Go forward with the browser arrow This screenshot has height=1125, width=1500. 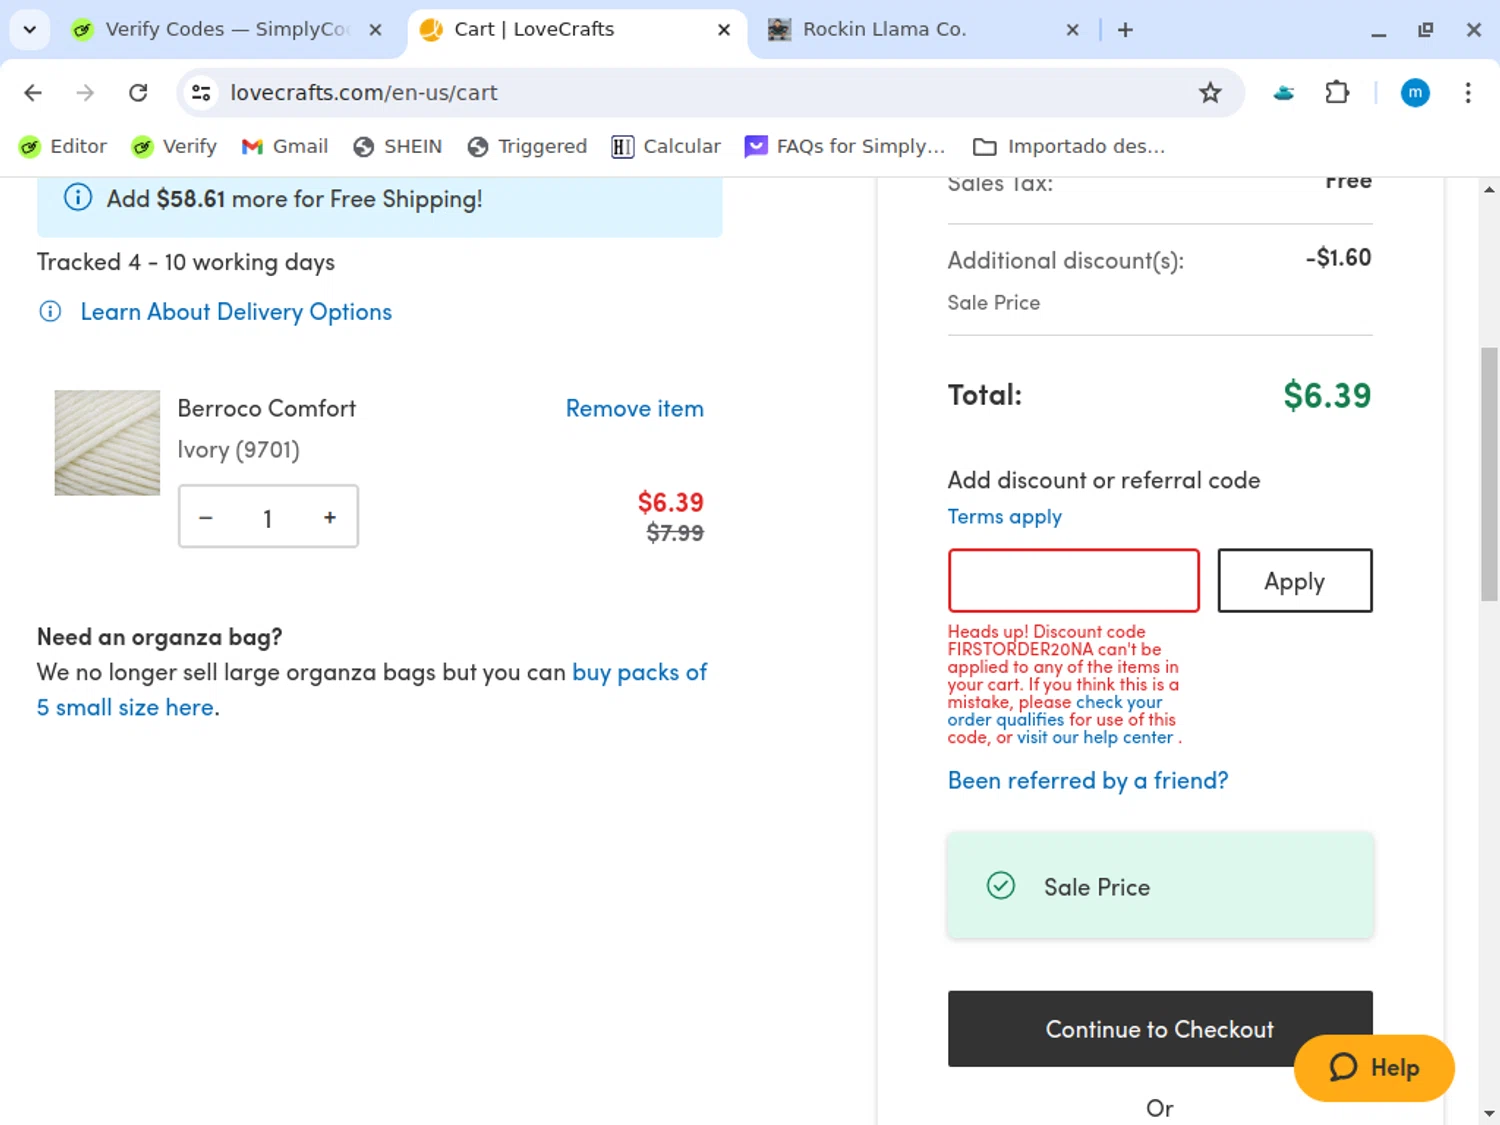click(x=85, y=93)
